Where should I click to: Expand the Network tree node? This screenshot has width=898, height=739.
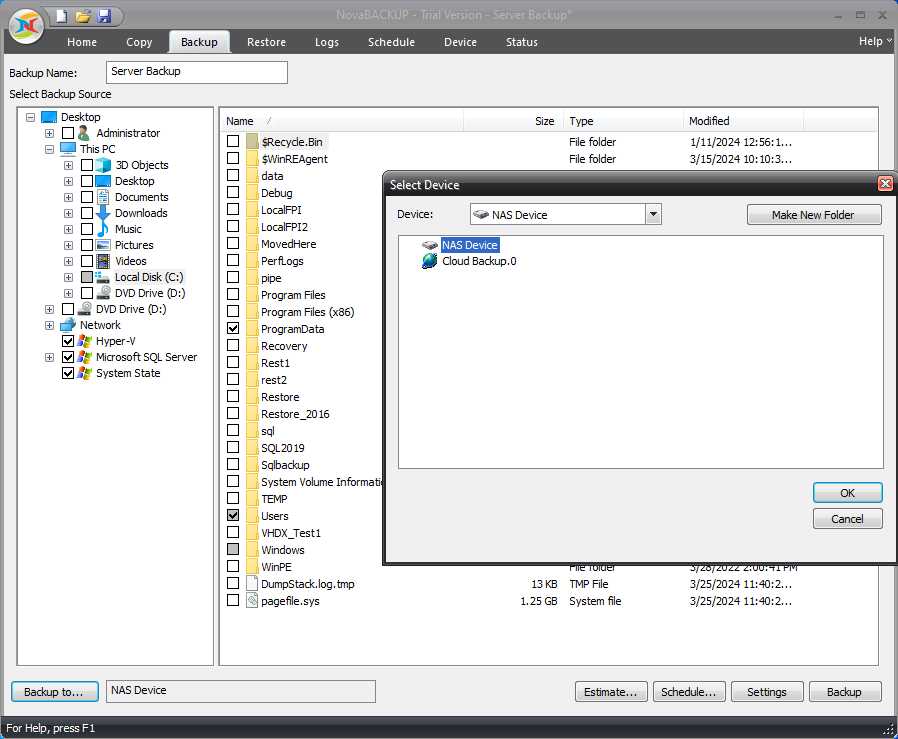point(49,325)
